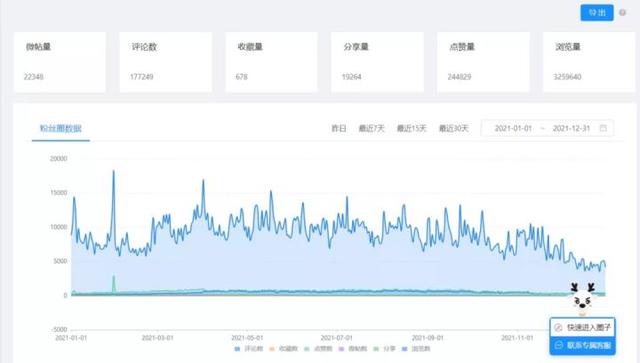Open end date 2021-12-31 picker

[571, 128]
